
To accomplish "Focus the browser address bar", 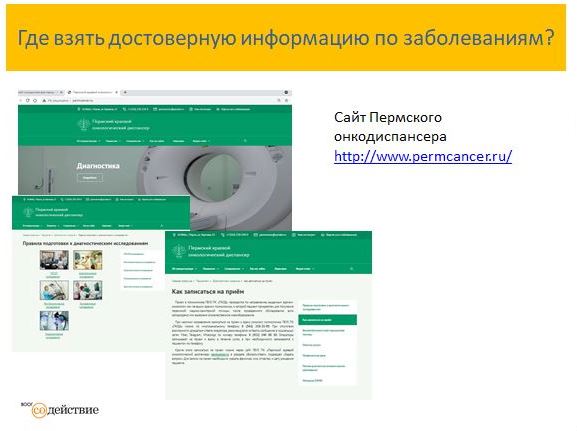I will (158, 100).
